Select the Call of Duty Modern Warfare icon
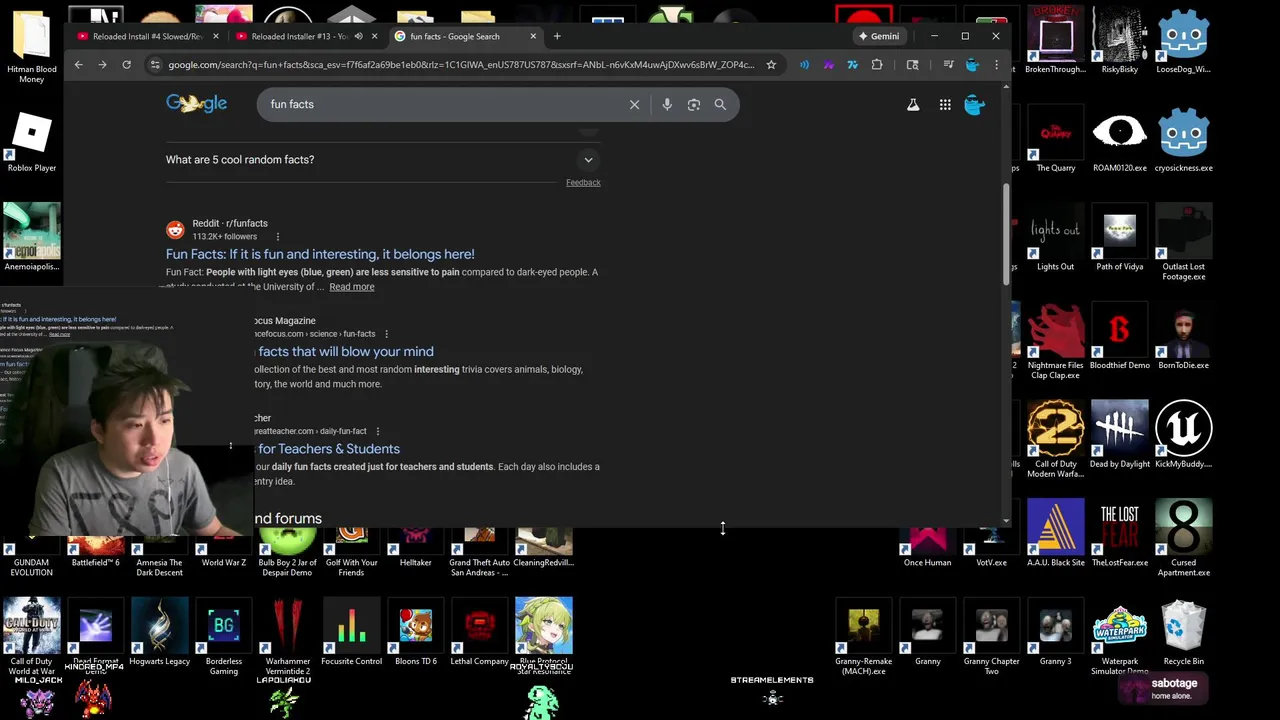The width and height of the screenshot is (1280, 720). point(1056,440)
